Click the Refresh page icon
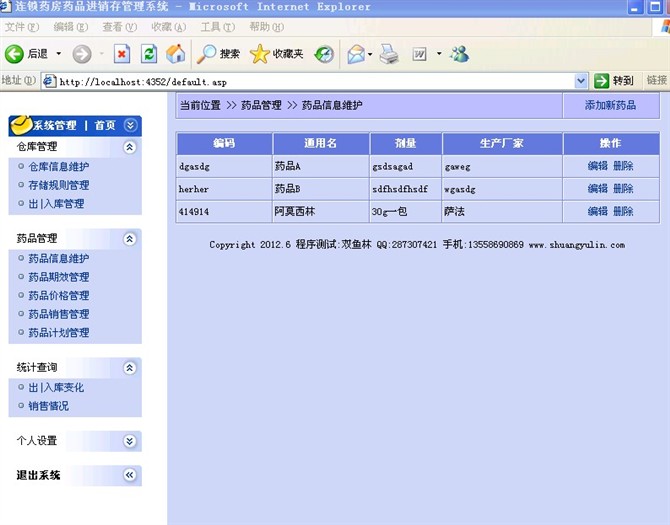Viewport: 670px width, 525px height. coord(149,54)
